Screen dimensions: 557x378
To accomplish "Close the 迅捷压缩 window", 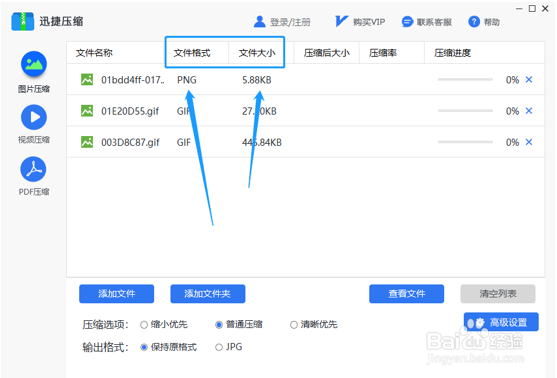I will click(x=545, y=9).
